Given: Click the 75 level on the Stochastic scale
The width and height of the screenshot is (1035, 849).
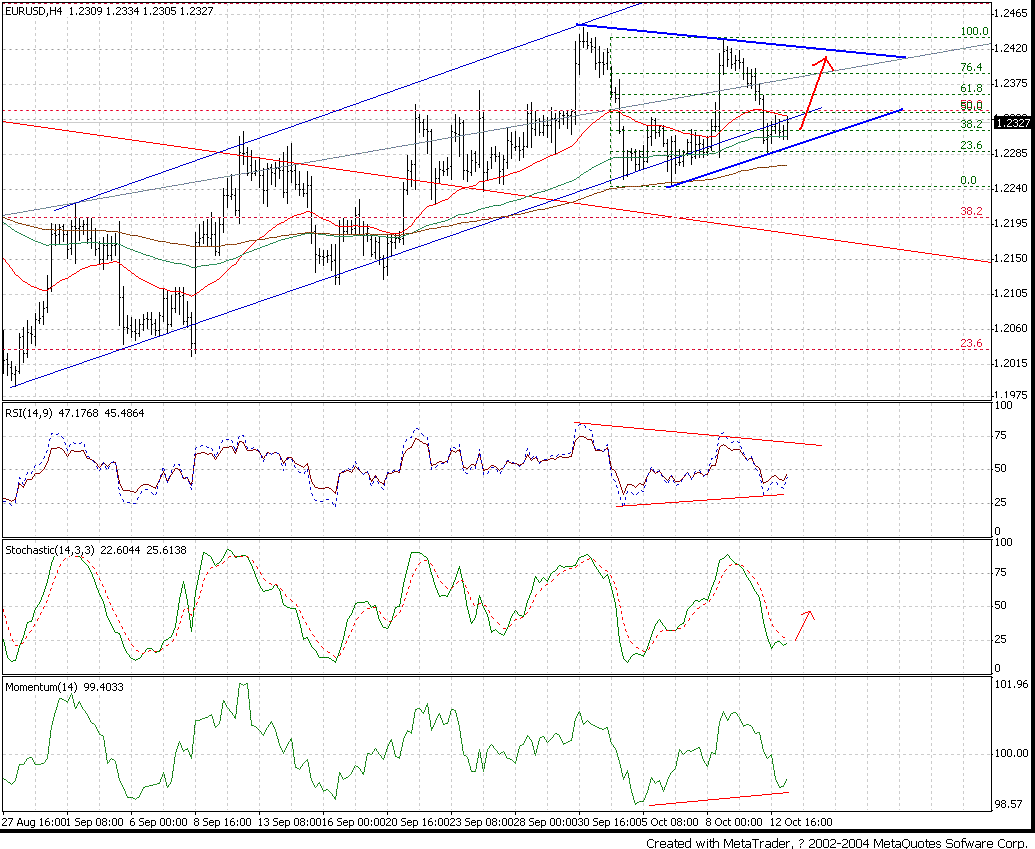Looking at the screenshot, I should click(x=1001, y=572).
